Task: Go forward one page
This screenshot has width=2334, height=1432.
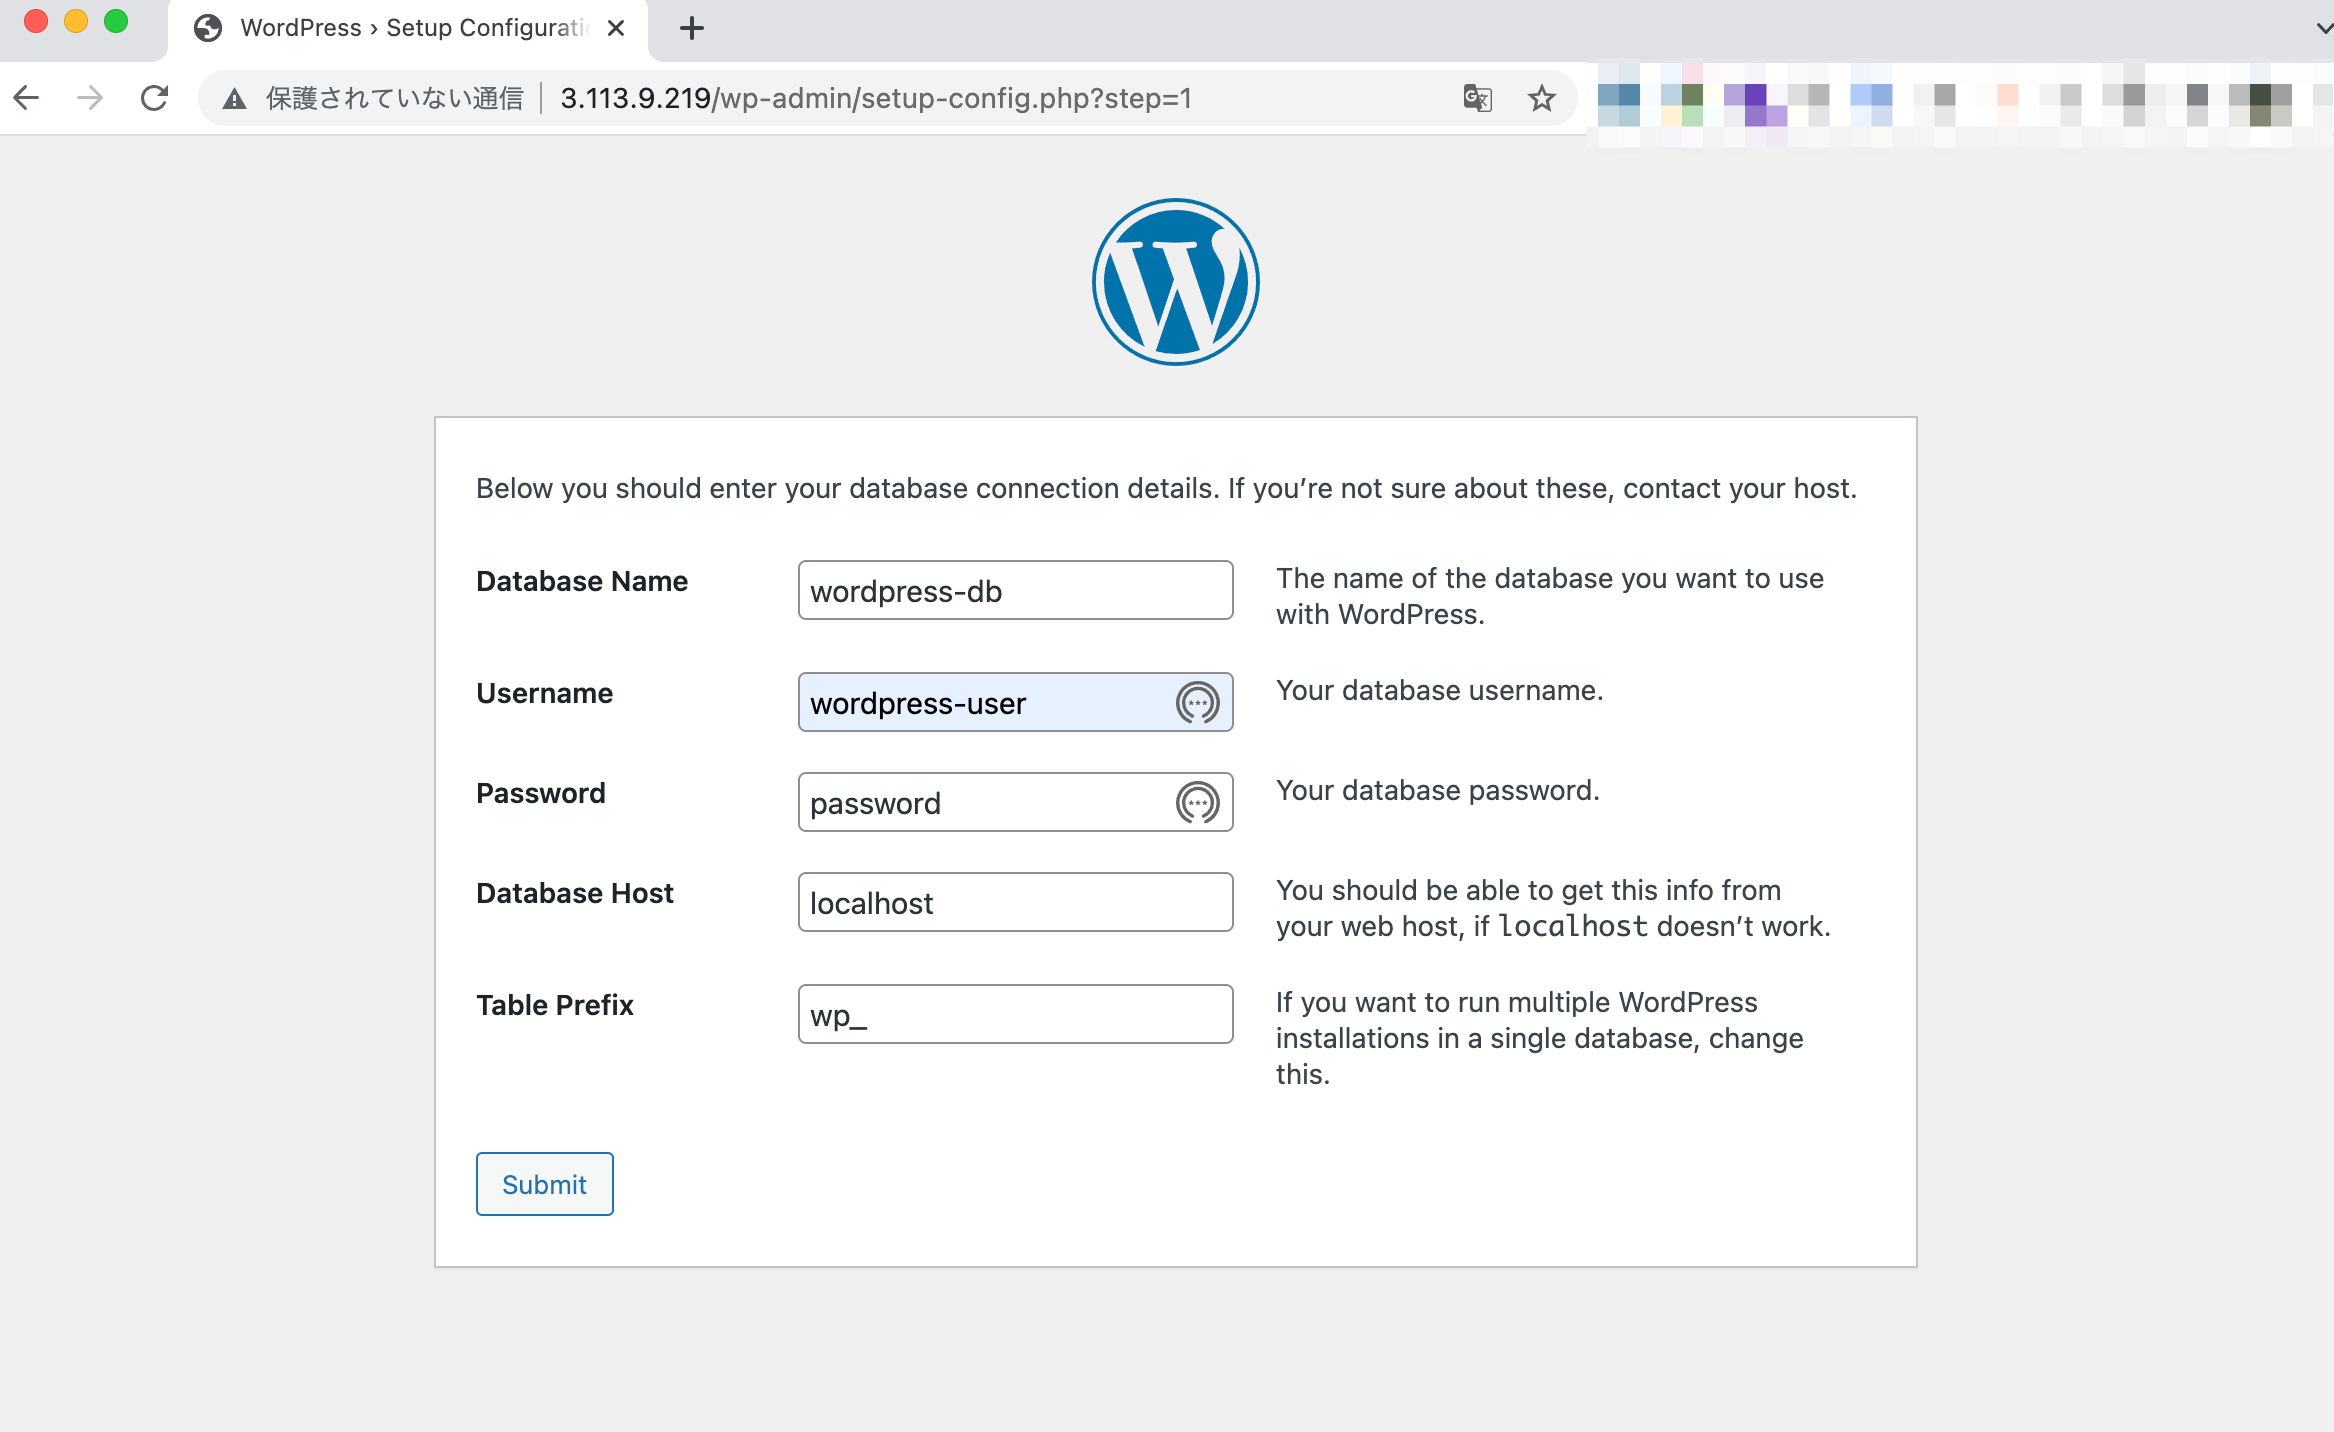Action: 90,97
